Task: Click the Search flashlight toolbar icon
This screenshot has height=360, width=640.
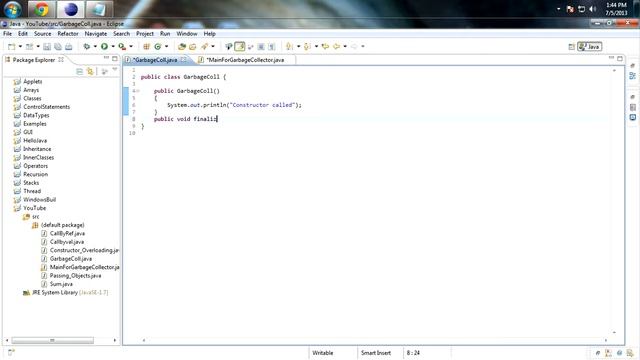Action: (204, 47)
